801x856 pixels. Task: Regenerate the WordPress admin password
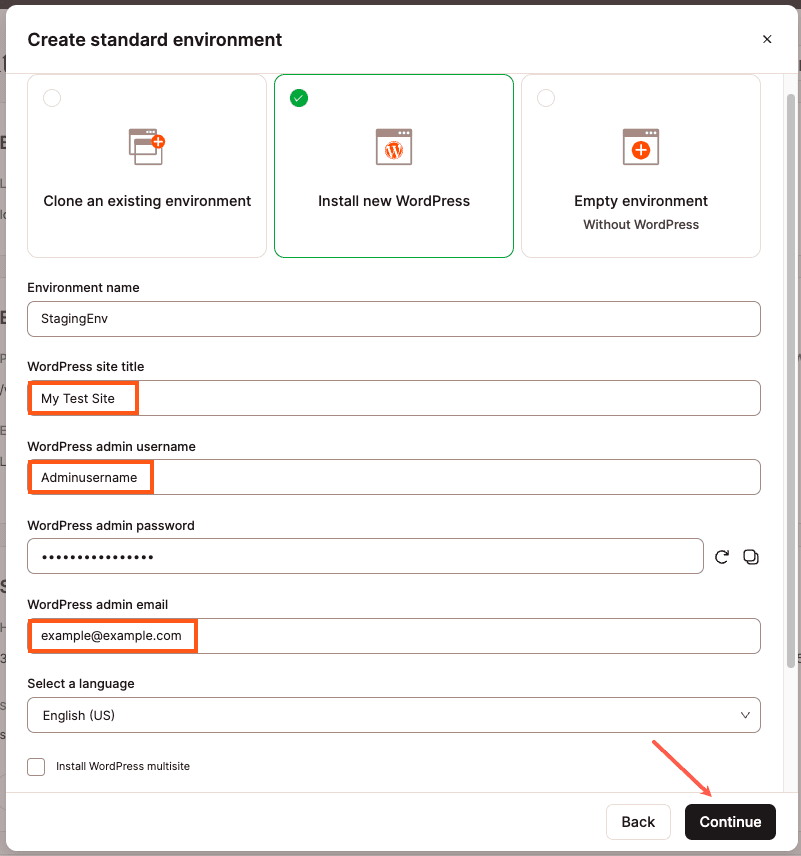pyautogui.click(x=721, y=556)
